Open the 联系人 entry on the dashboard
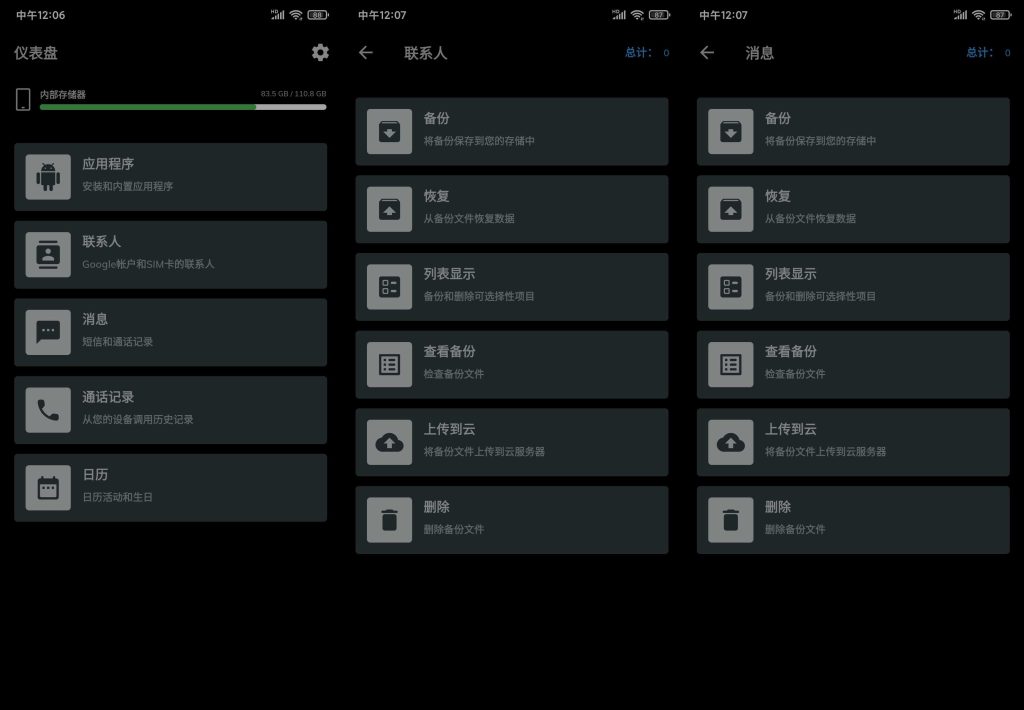Viewport: 1024px width, 710px height. [x=170, y=254]
